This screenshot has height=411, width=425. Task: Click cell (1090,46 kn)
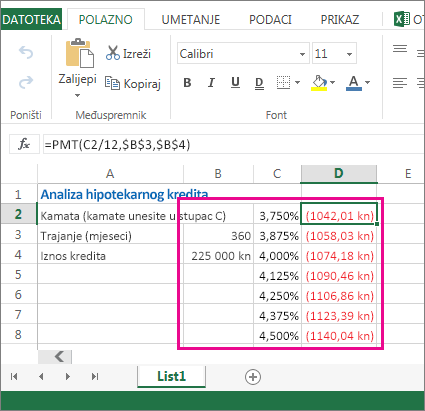[339, 274]
